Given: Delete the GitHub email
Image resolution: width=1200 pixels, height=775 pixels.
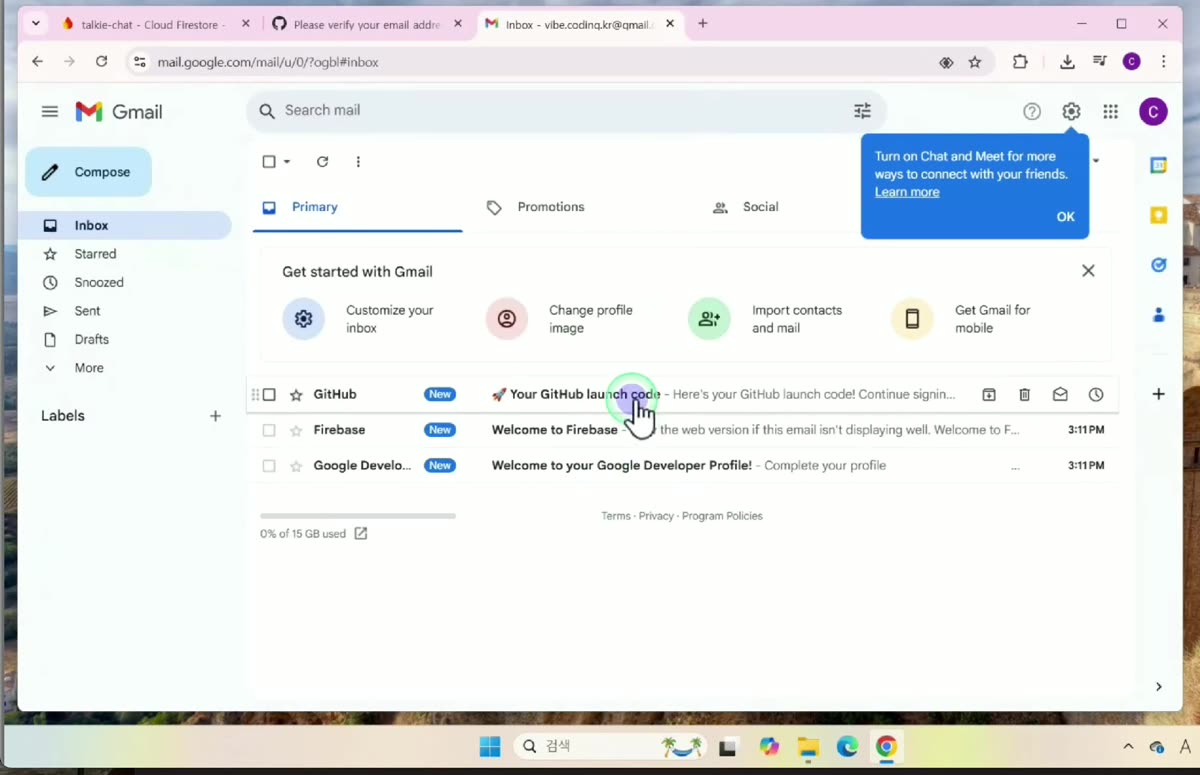Looking at the screenshot, I should pyautogui.click(x=1025, y=395).
